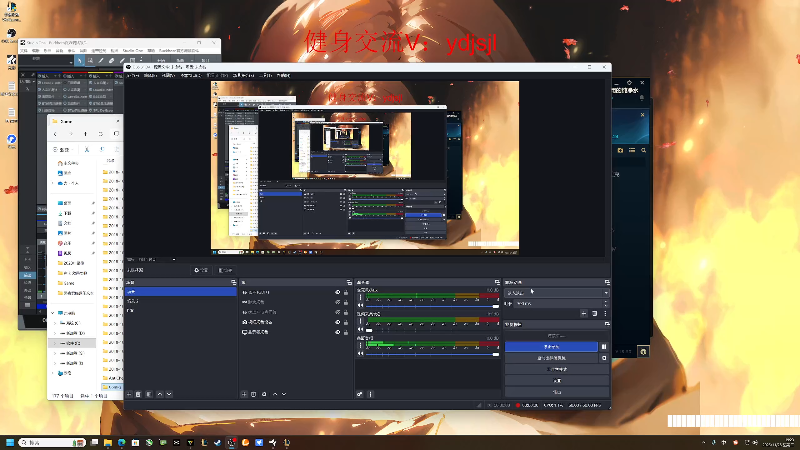Expand network node at Explorer tree bottom
The image size is (800, 450).
pos(53,373)
